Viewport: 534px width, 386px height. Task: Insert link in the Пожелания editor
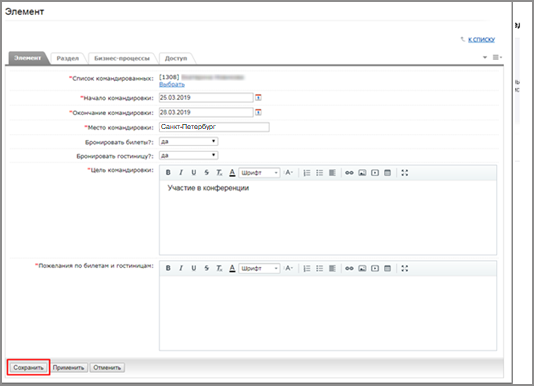tap(349, 268)
